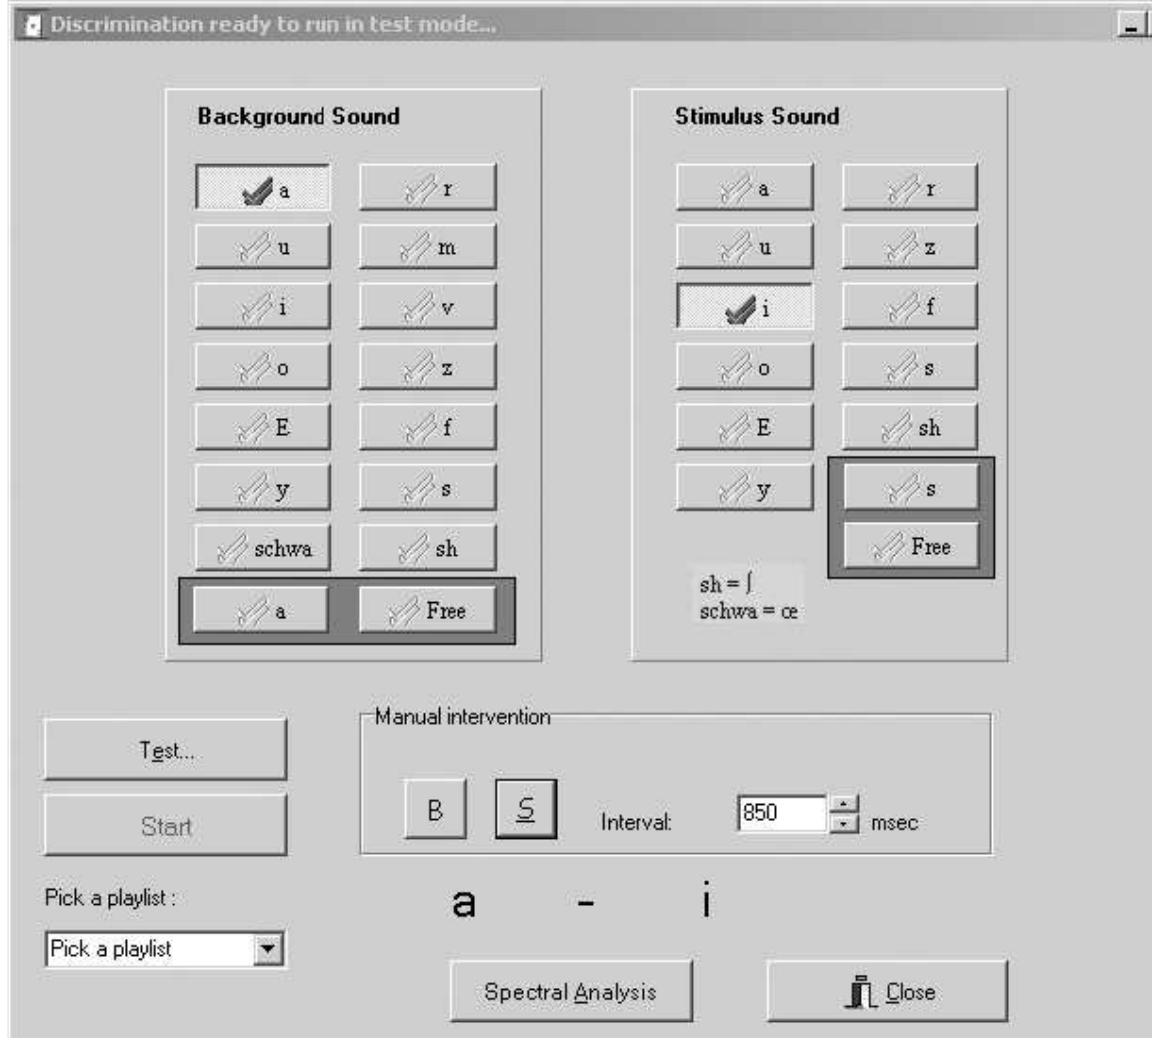Select 'E' as Stimulus Sound
This screenshot has height=1042, width=1152.
coord(744,427)
